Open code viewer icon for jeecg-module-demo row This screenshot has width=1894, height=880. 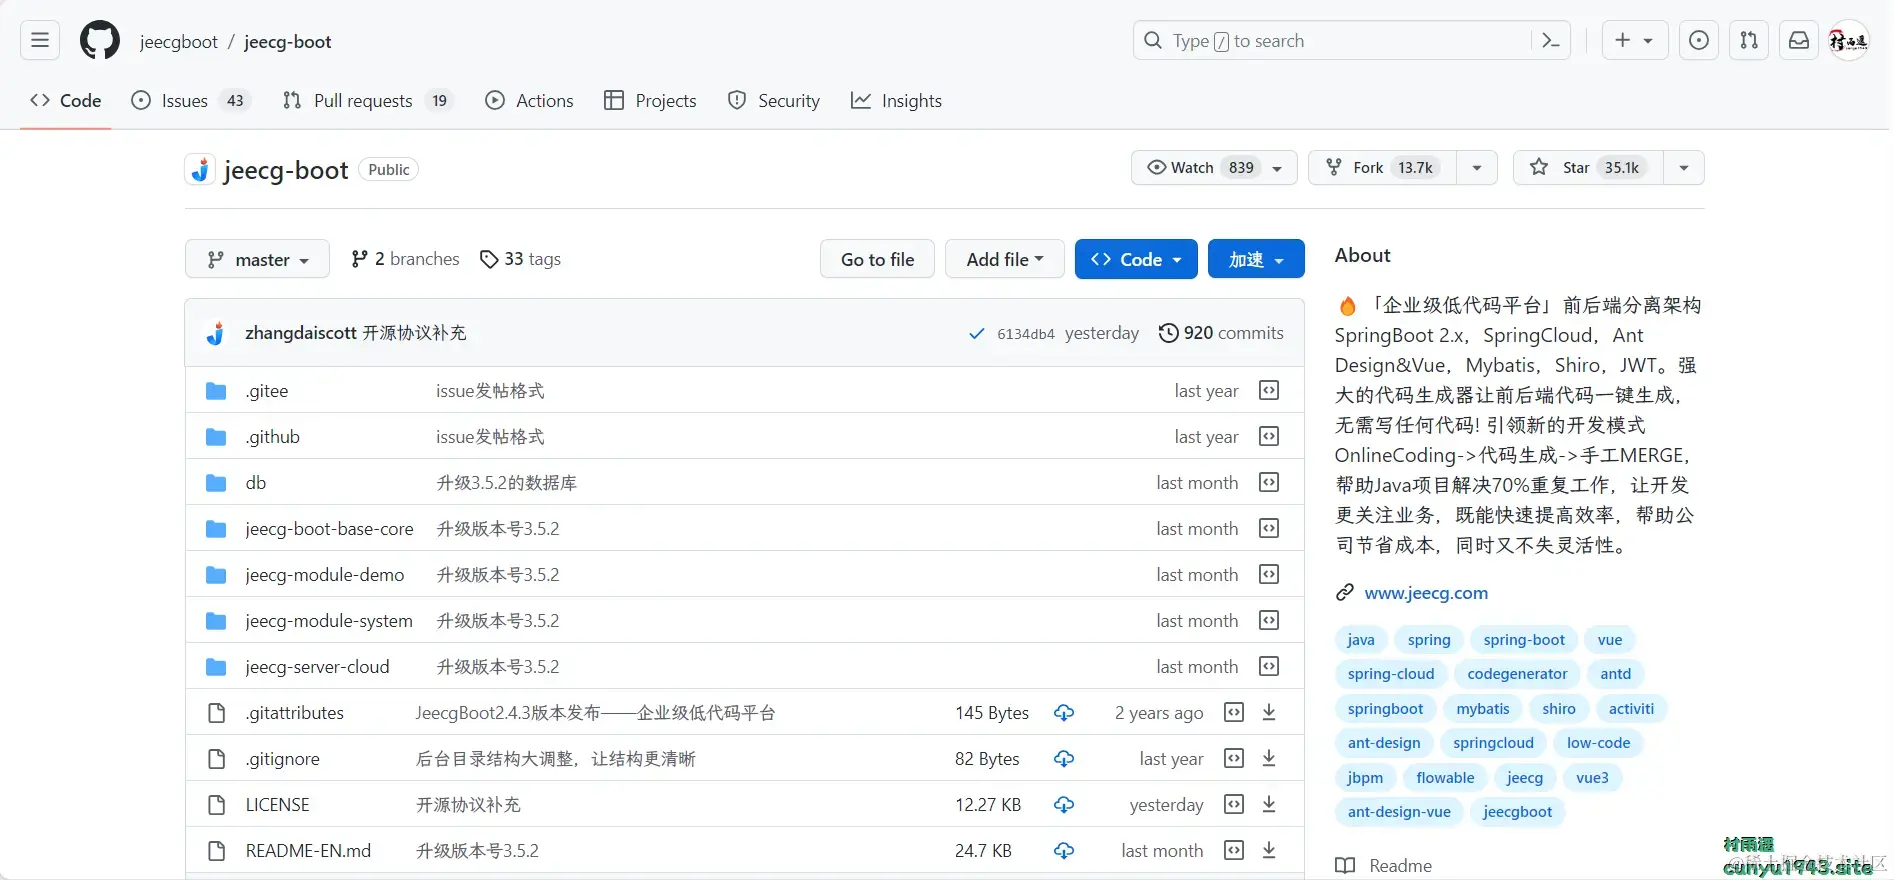click(x=1269, y=574)
